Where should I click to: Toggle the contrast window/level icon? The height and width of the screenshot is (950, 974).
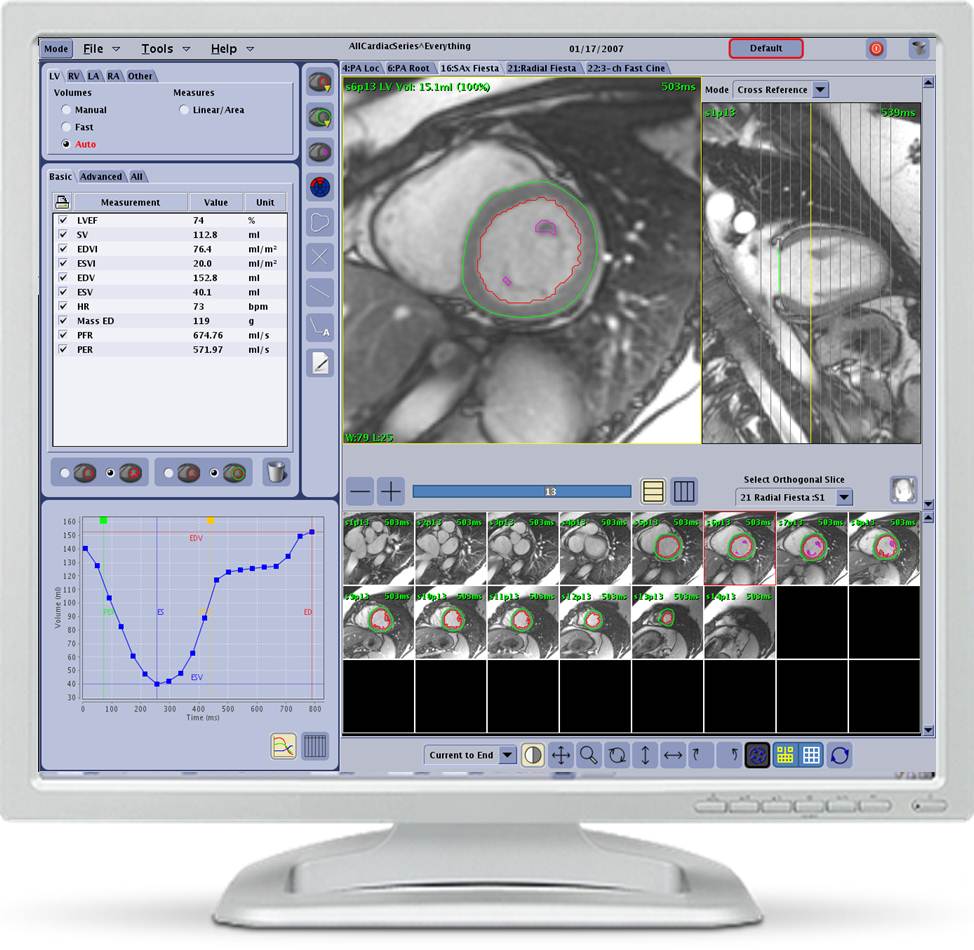tap(533, 755)
